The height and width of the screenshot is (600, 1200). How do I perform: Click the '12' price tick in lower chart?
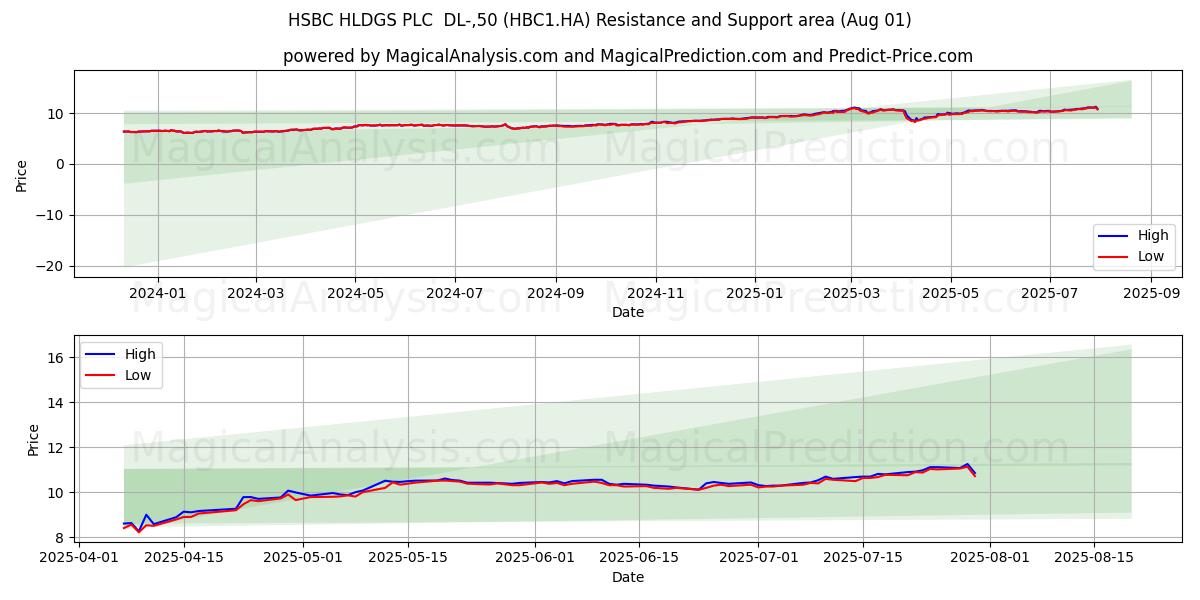57,448
